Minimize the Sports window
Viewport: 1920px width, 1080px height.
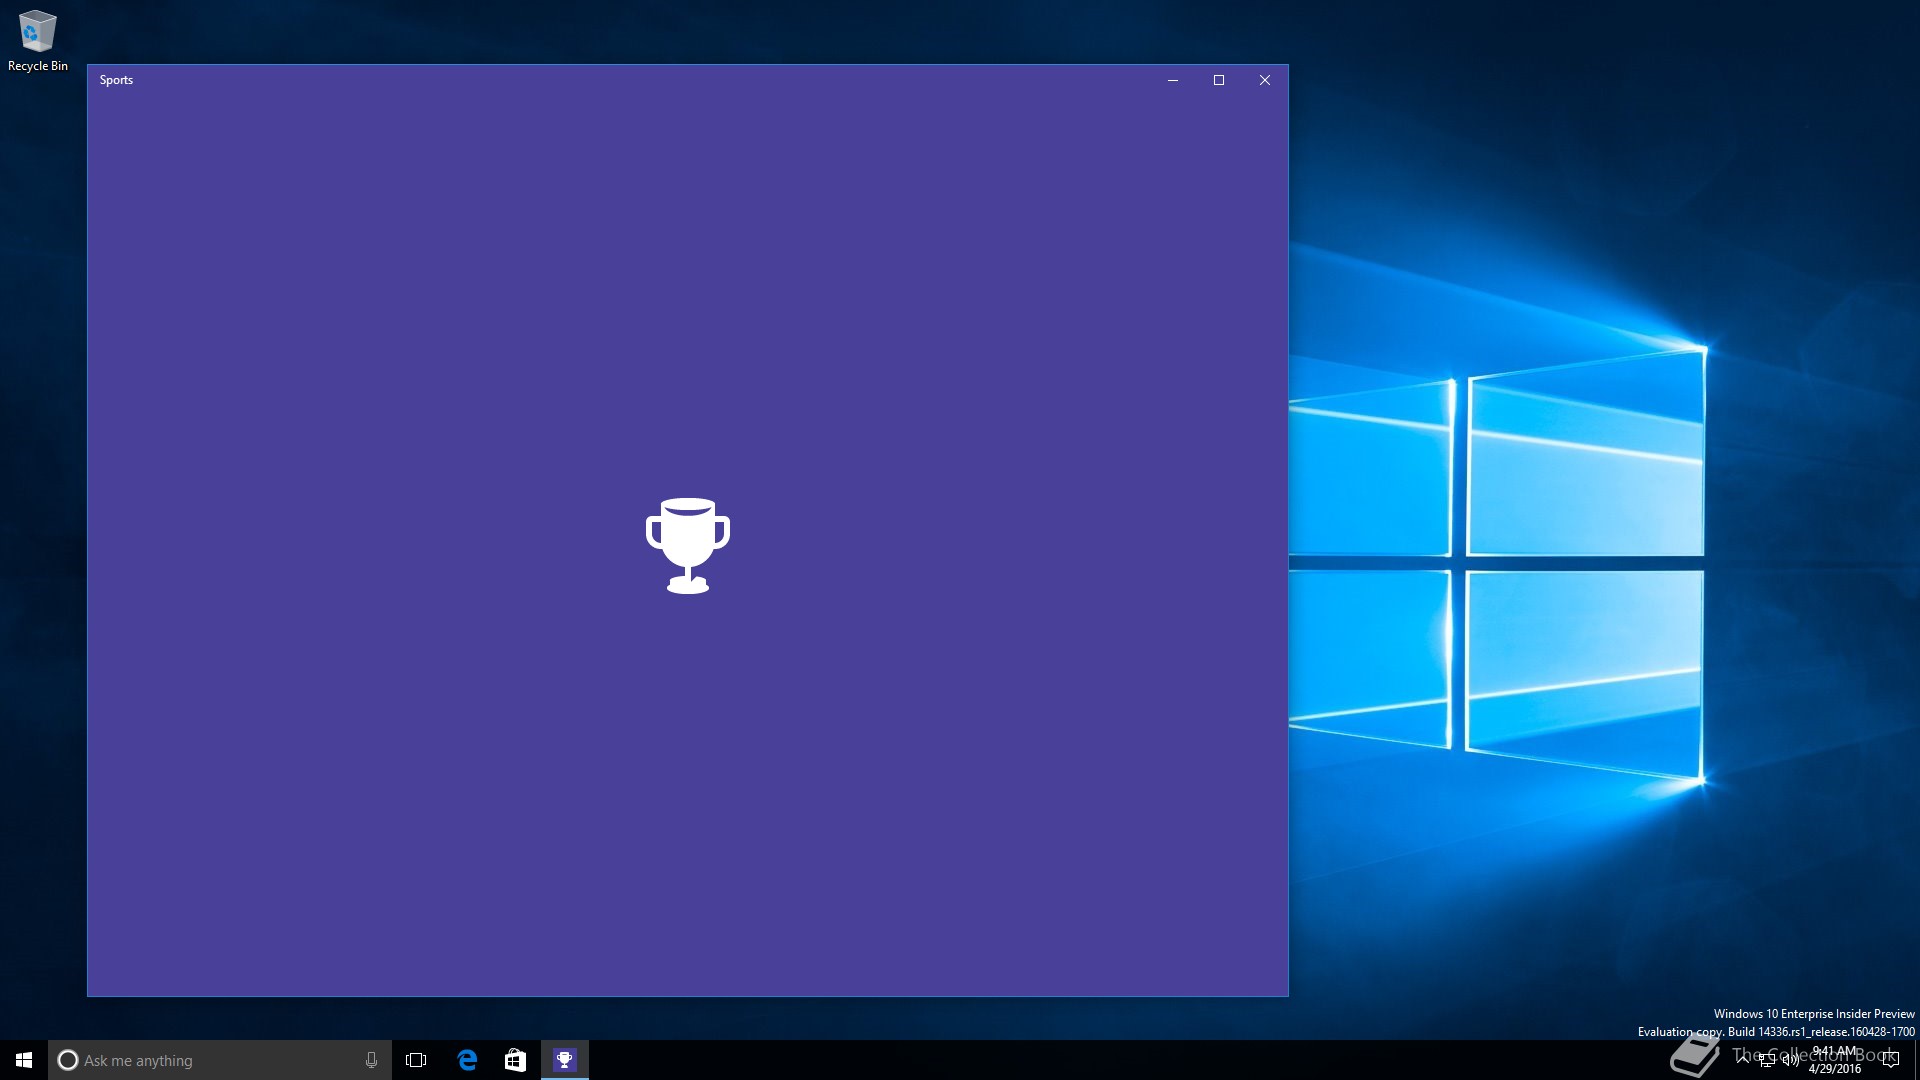1172,80
